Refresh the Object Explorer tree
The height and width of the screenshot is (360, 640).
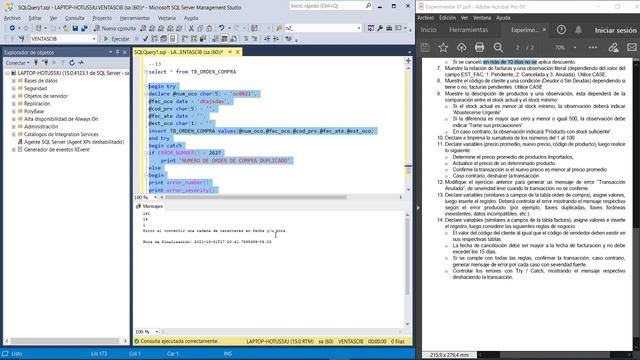[72, 63]
